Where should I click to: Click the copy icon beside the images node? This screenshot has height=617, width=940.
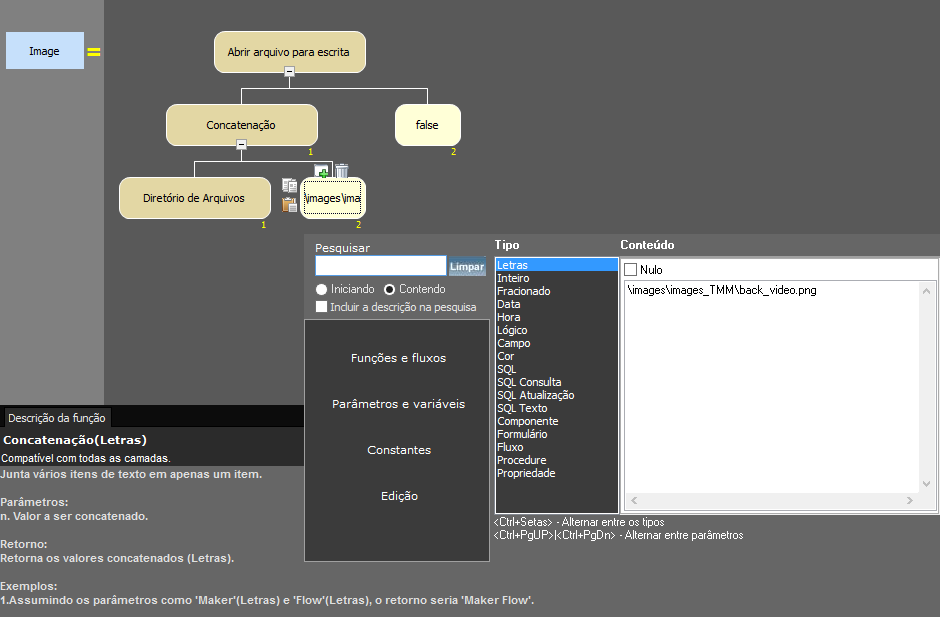[x=289, y=185]
